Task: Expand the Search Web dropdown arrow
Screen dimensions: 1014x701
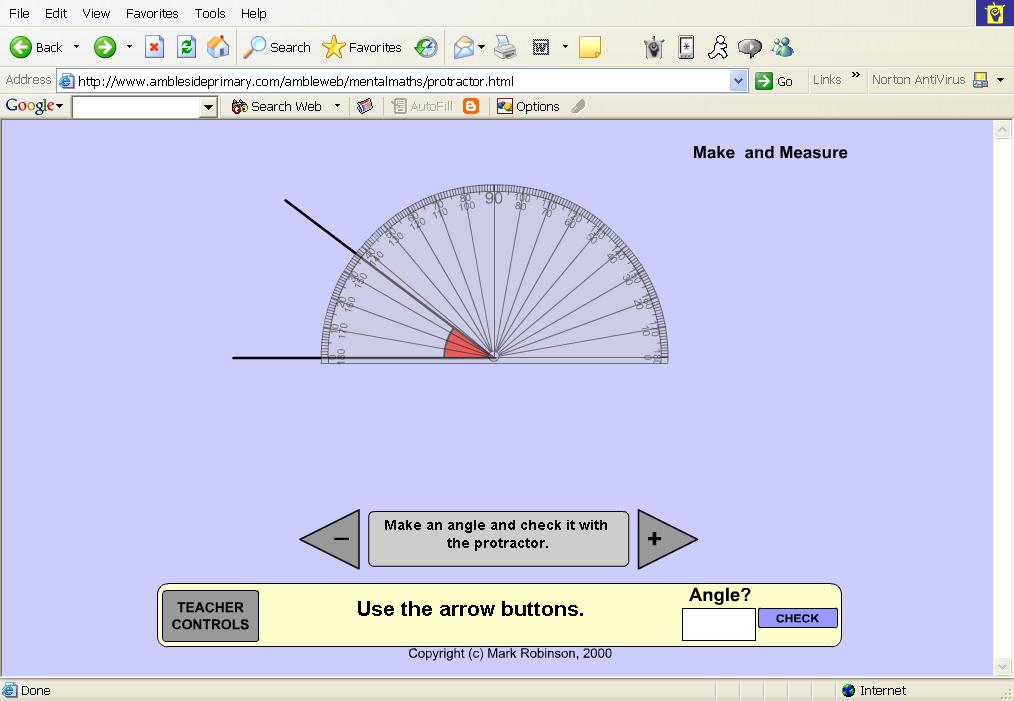Action: pos(337,106)
